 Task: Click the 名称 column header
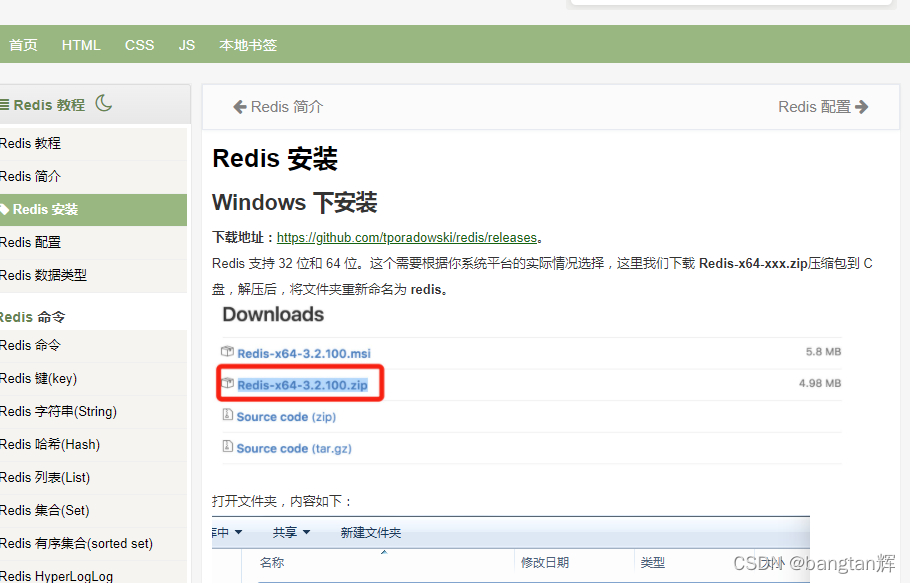tap(272, 562)
